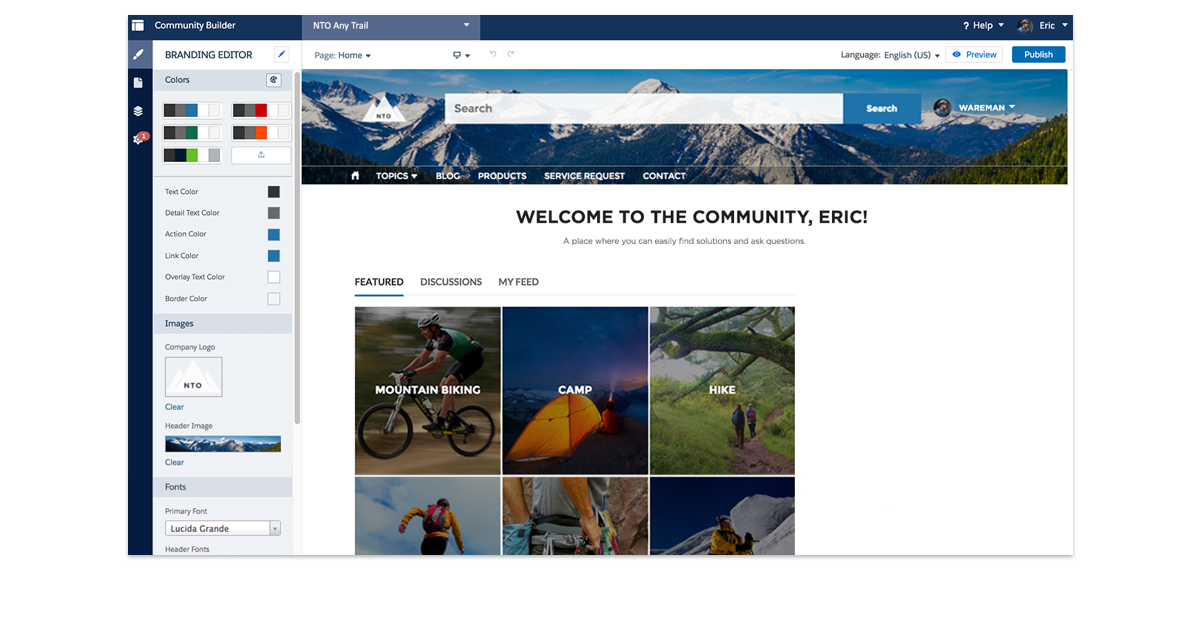Click the upload icon in color palettes

pyautogui.click(x=261, y=155)
